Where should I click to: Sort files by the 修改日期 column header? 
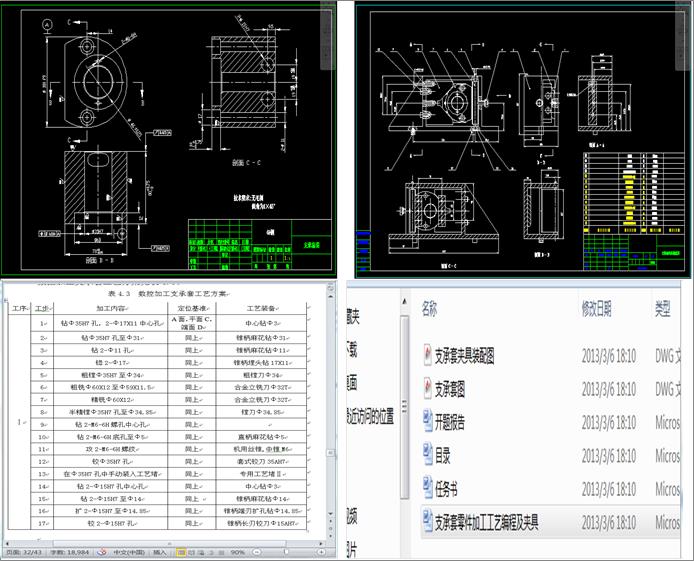click(x=602, y=309)
